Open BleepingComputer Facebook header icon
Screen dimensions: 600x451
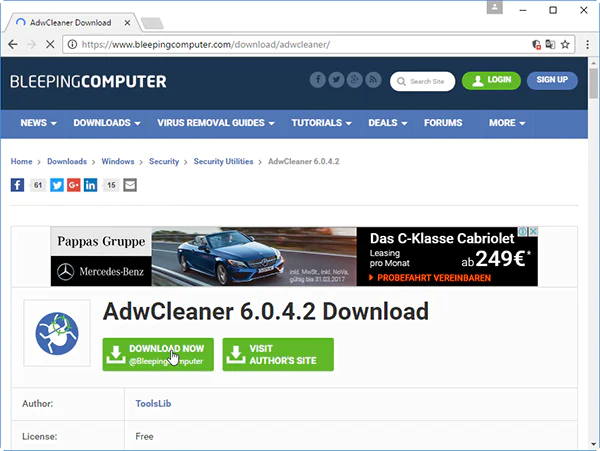[x=318, y=80]
